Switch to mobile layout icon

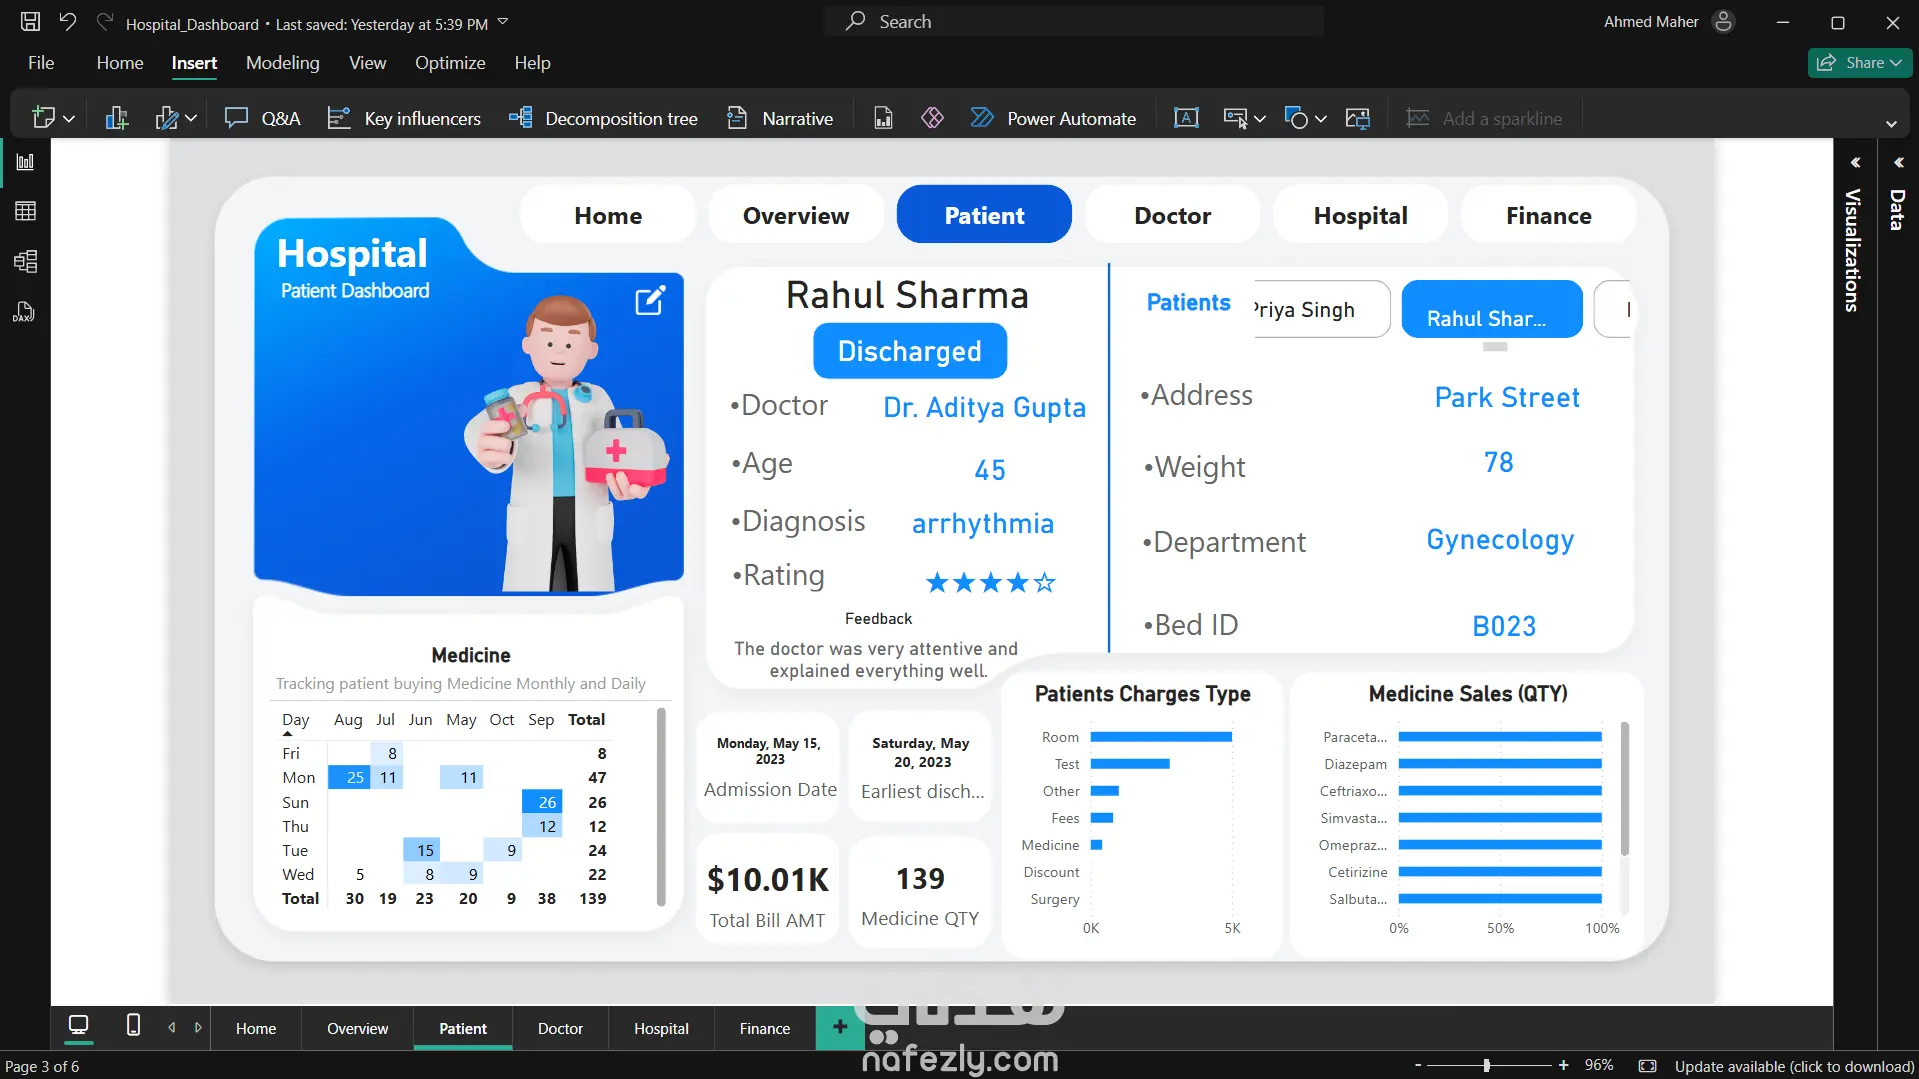[x=133, y=1026]
